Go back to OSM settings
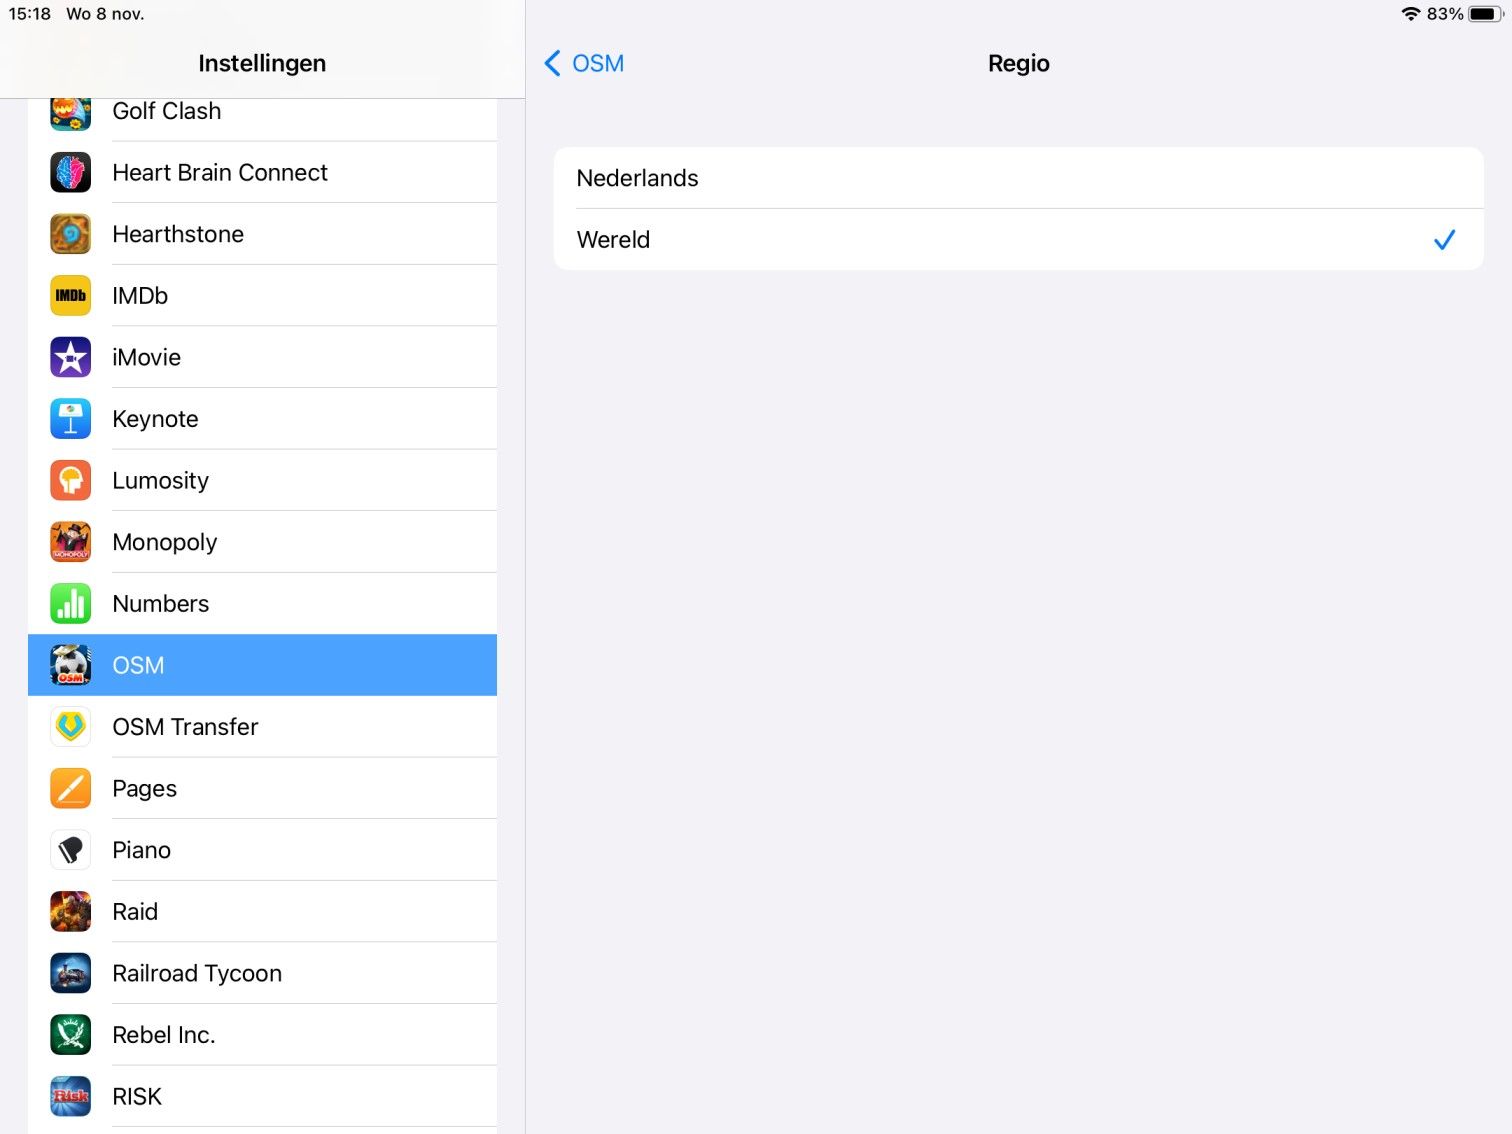The height and width of the screenshot is (1134, 1512). pos(584,63)
